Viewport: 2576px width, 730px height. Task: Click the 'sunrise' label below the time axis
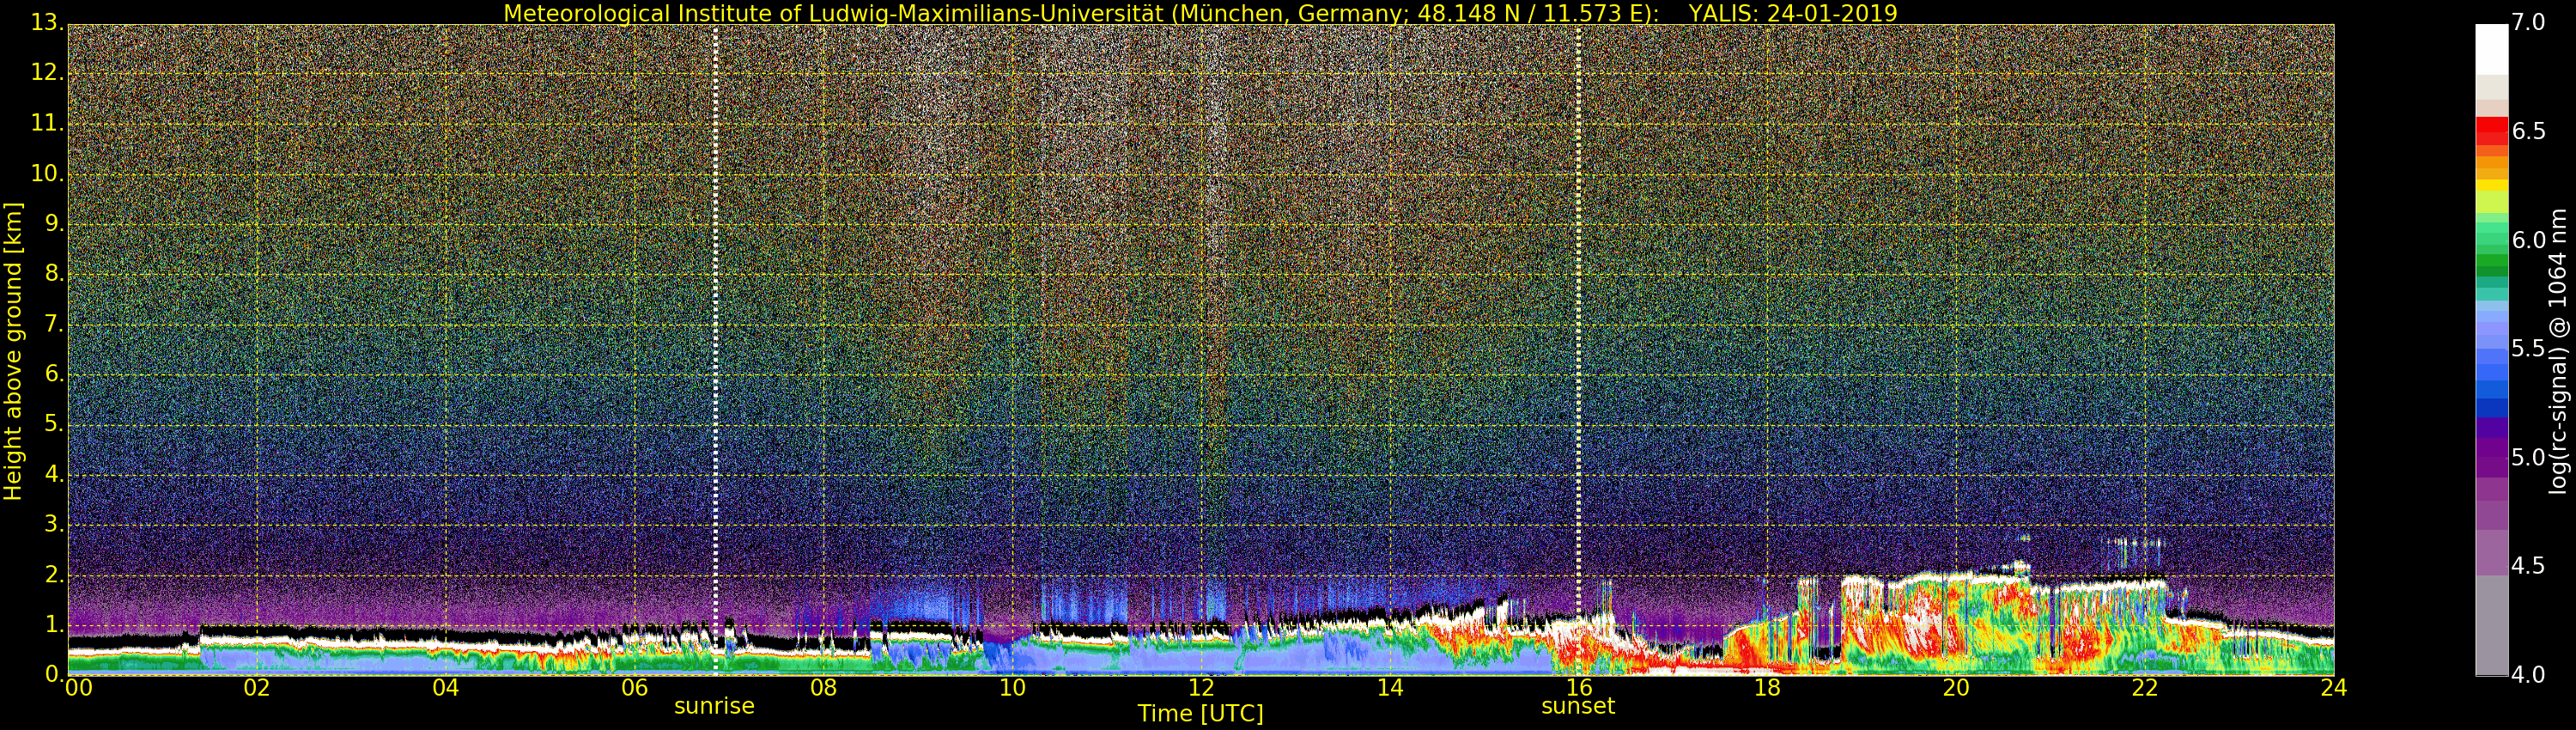tap(714, 706)
